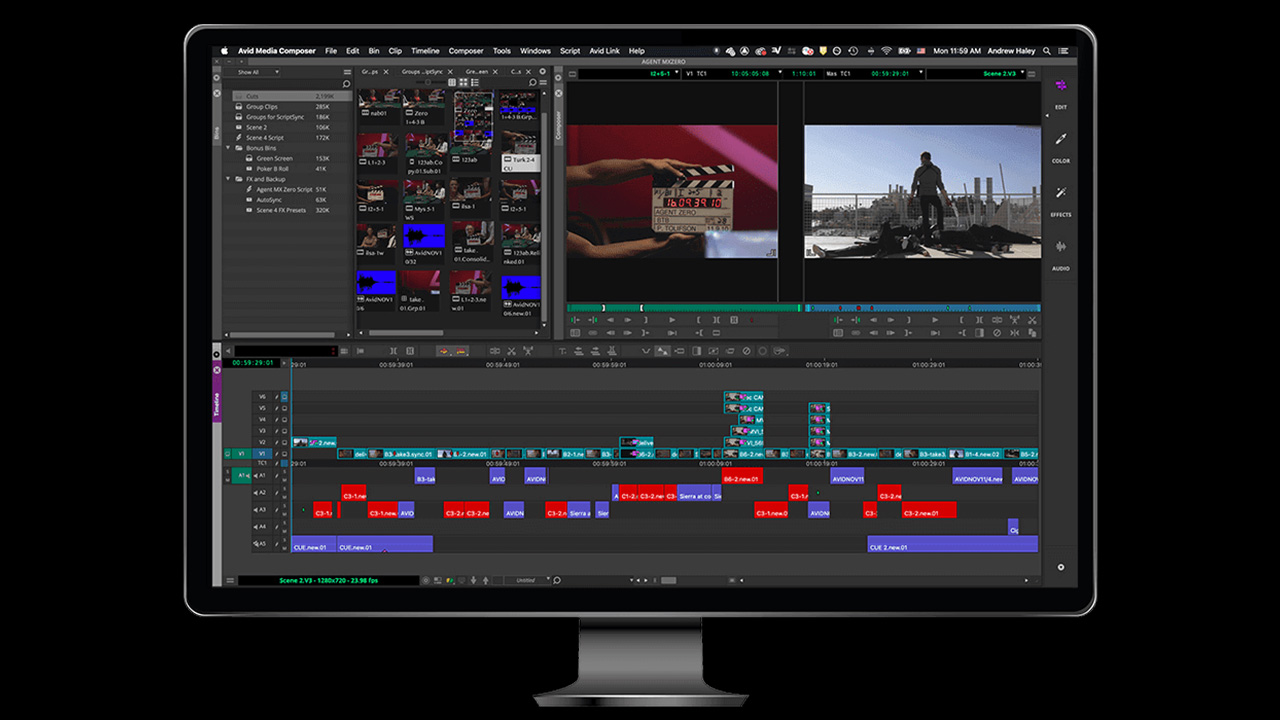This screenshot has height=720, width=1280.
Task: Toggle record track A5 selector
Action: [263, 544]
